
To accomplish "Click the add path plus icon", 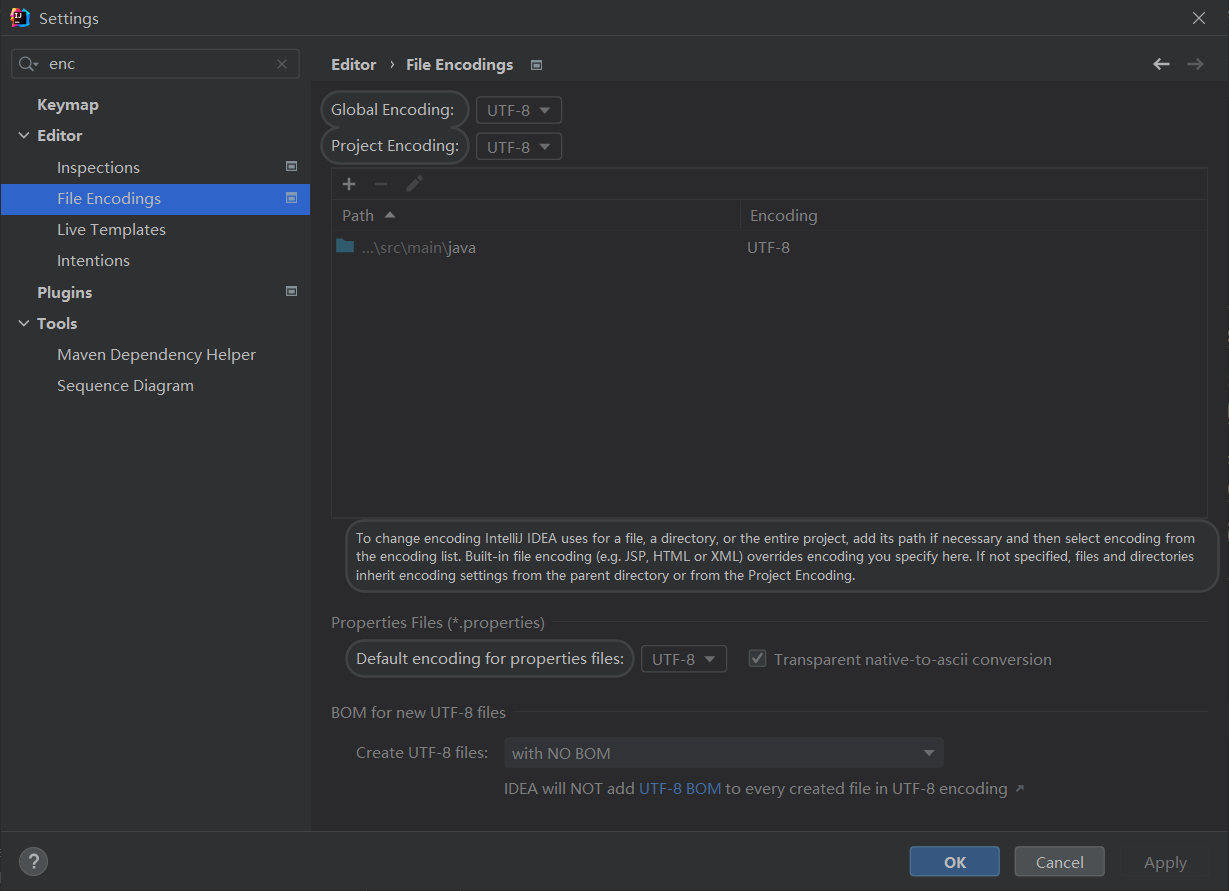I will pos(349,184).
